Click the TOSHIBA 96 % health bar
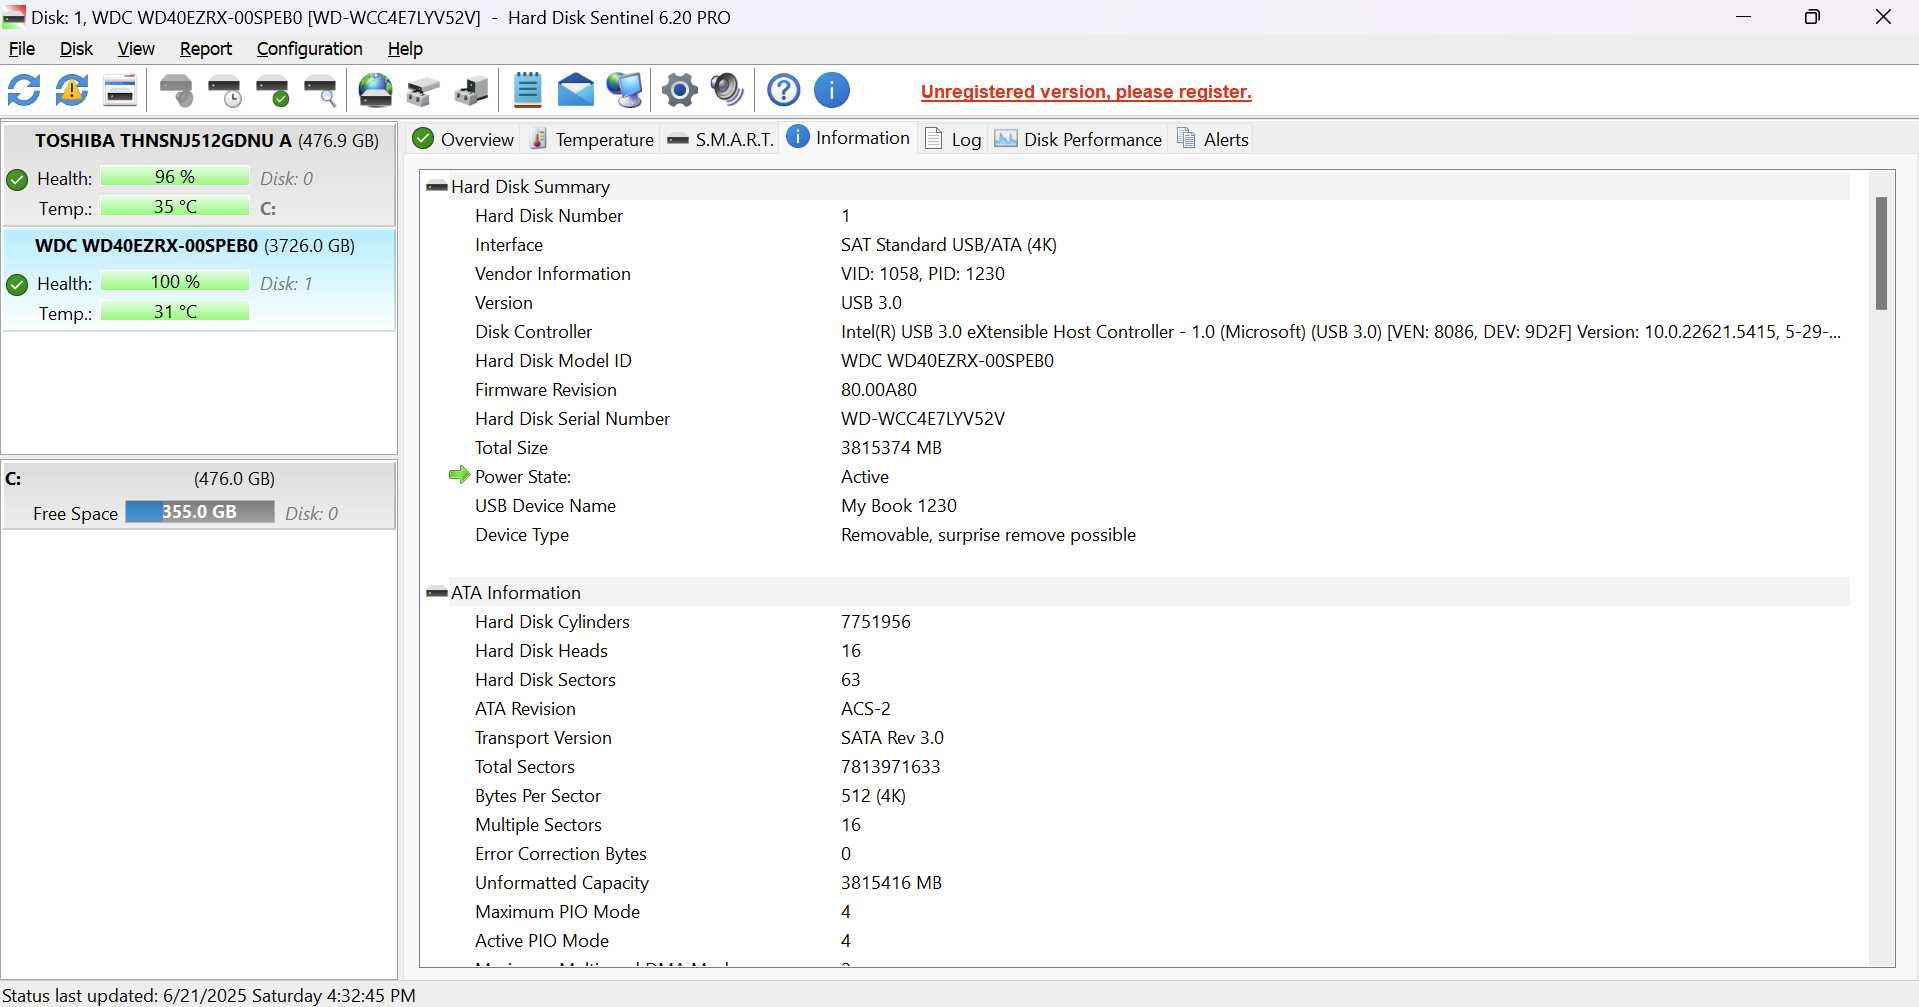This screenshot has height=1007, width=1919. pyautogui.click(x=175, y=177)
